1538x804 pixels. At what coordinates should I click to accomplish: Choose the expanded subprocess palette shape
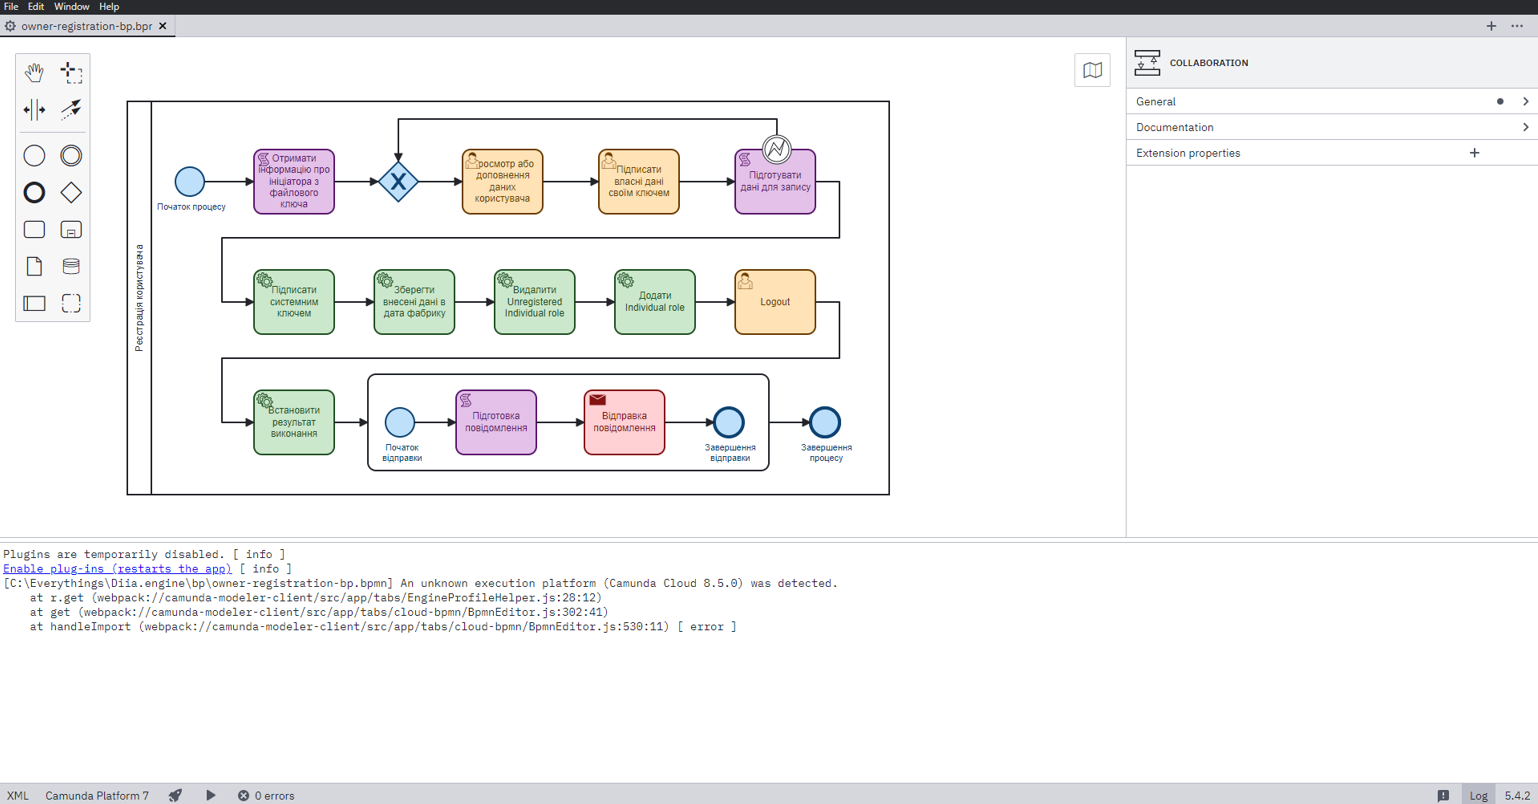71,230
